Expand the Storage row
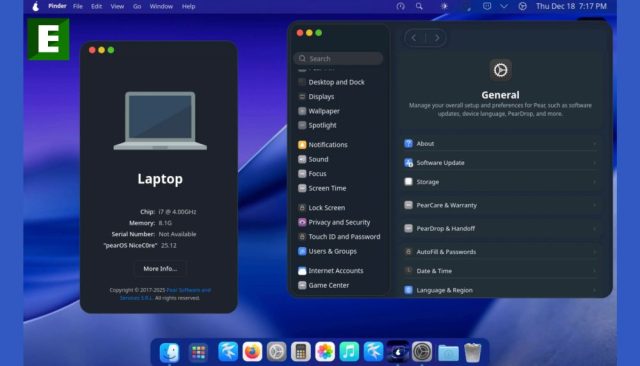640x366 pixels. pos(500,182)
